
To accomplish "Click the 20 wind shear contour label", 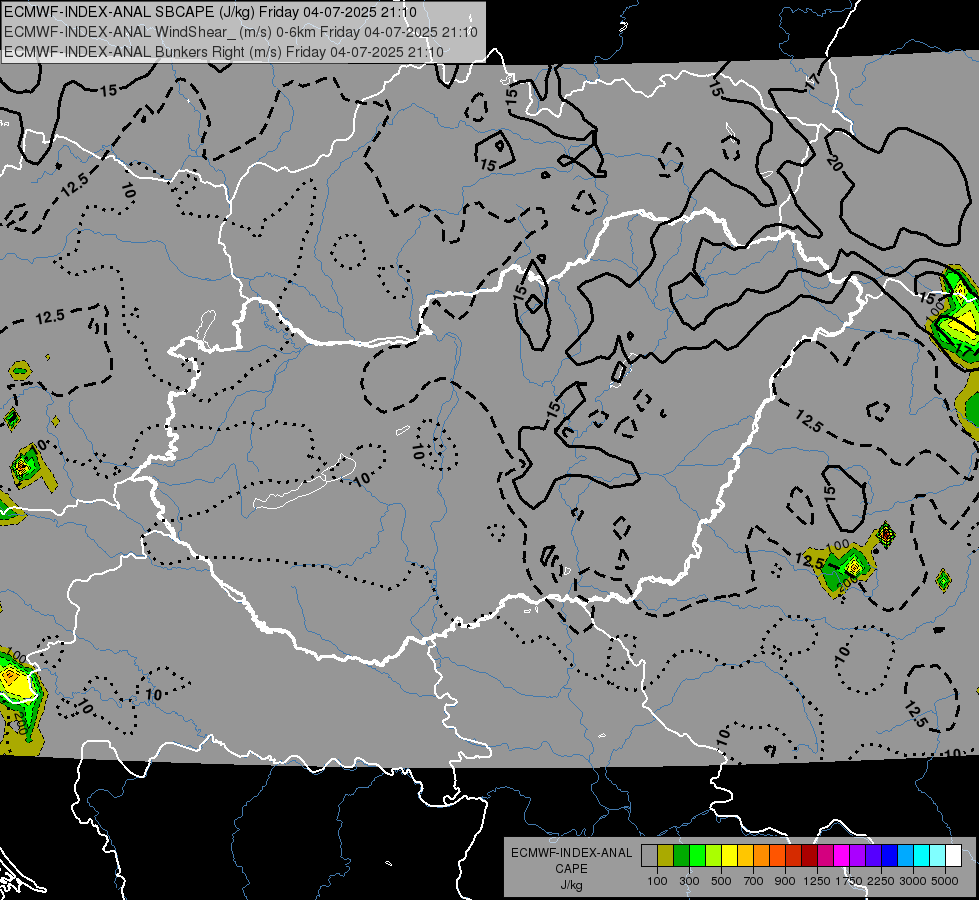I will [x=834, y=163].
